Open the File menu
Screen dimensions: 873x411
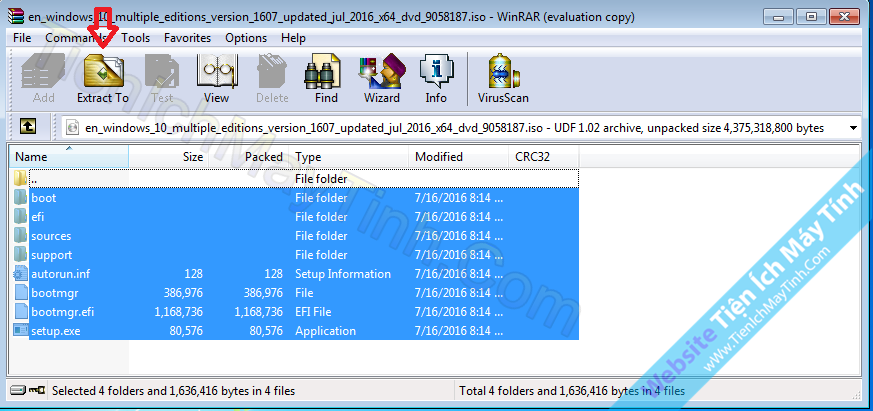[x=22, y=38]
